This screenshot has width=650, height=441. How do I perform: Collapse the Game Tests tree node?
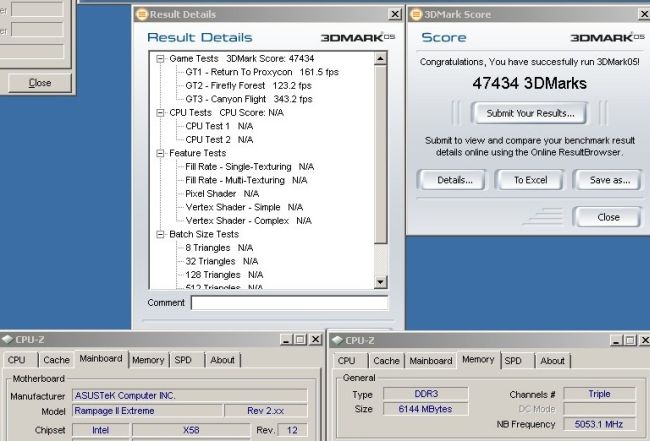160,59
